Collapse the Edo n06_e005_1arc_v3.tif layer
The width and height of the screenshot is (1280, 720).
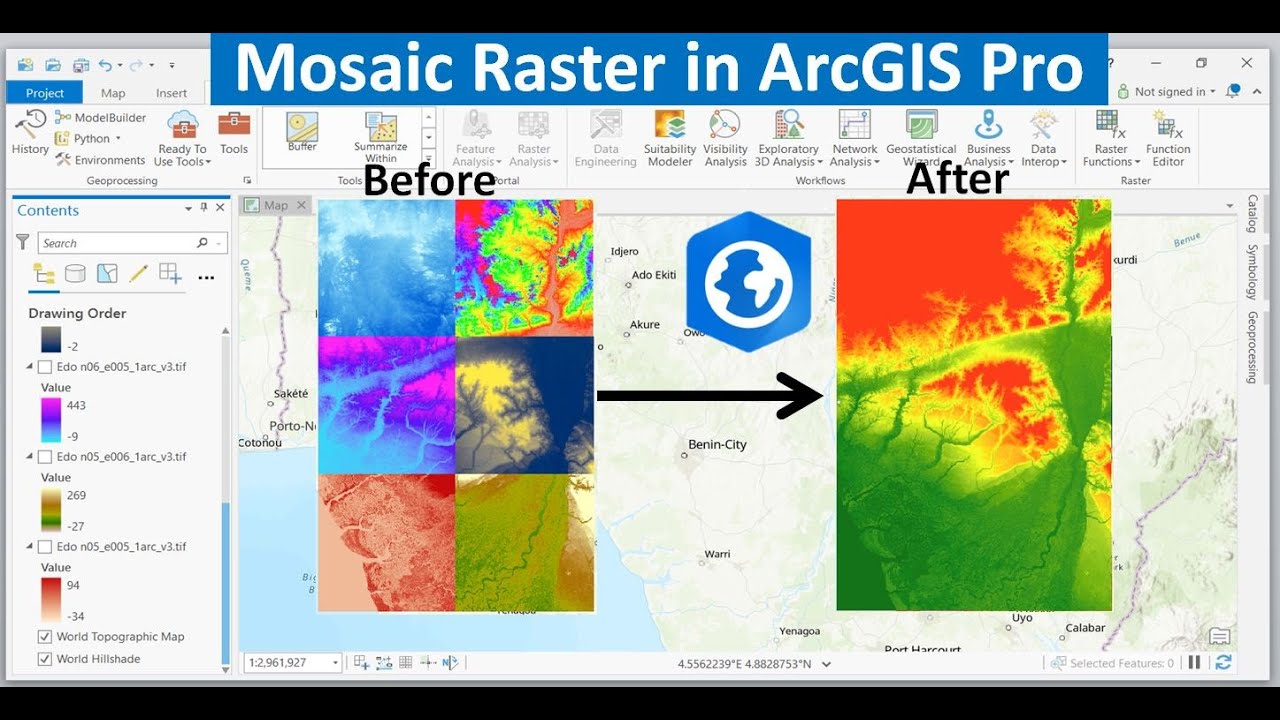point(29,367)
